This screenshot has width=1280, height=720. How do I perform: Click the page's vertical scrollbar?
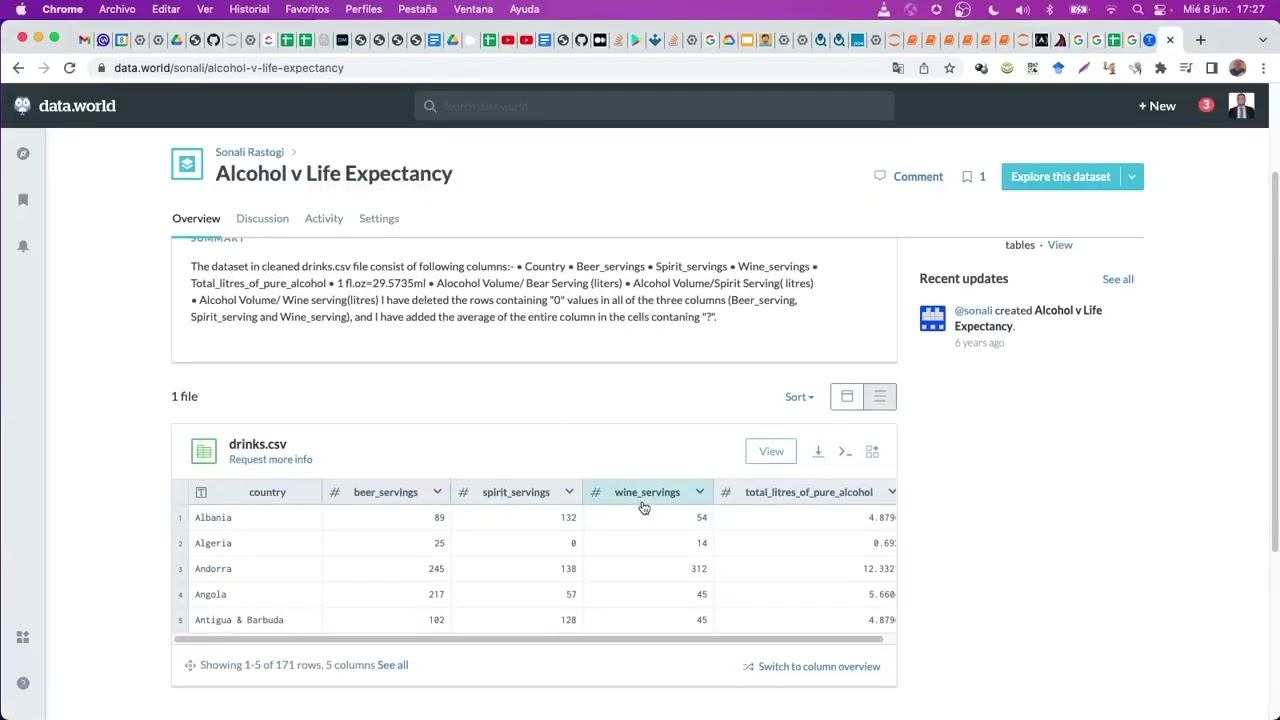click(x=1274, y=360)
